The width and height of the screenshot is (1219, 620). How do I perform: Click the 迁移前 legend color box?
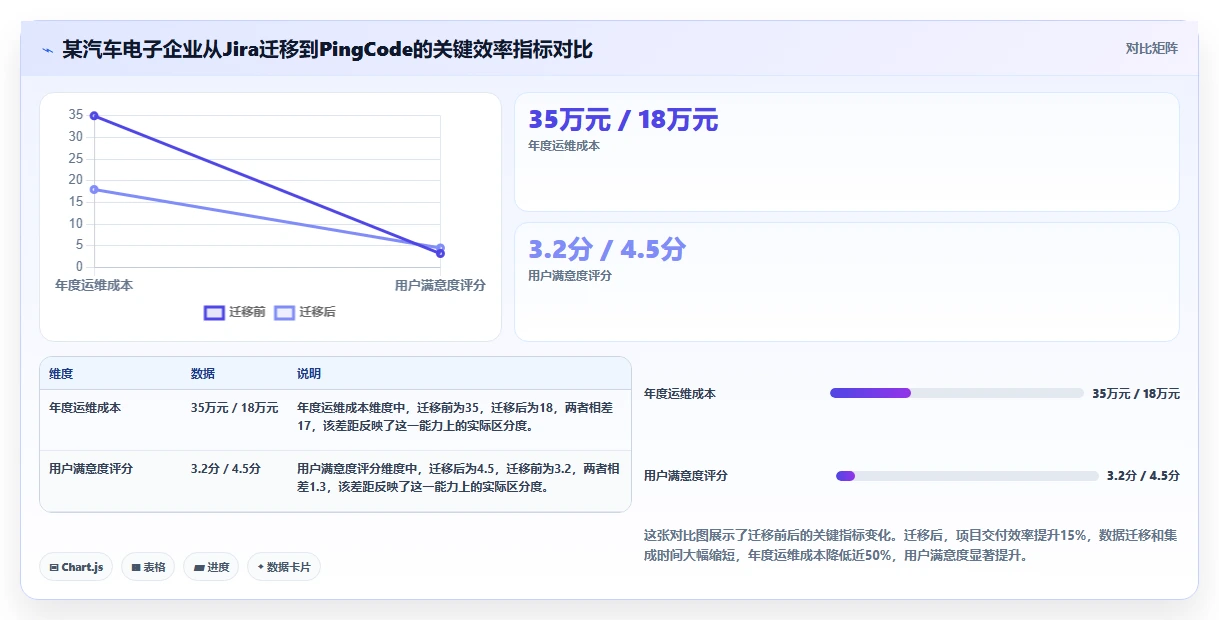(214, 312)
